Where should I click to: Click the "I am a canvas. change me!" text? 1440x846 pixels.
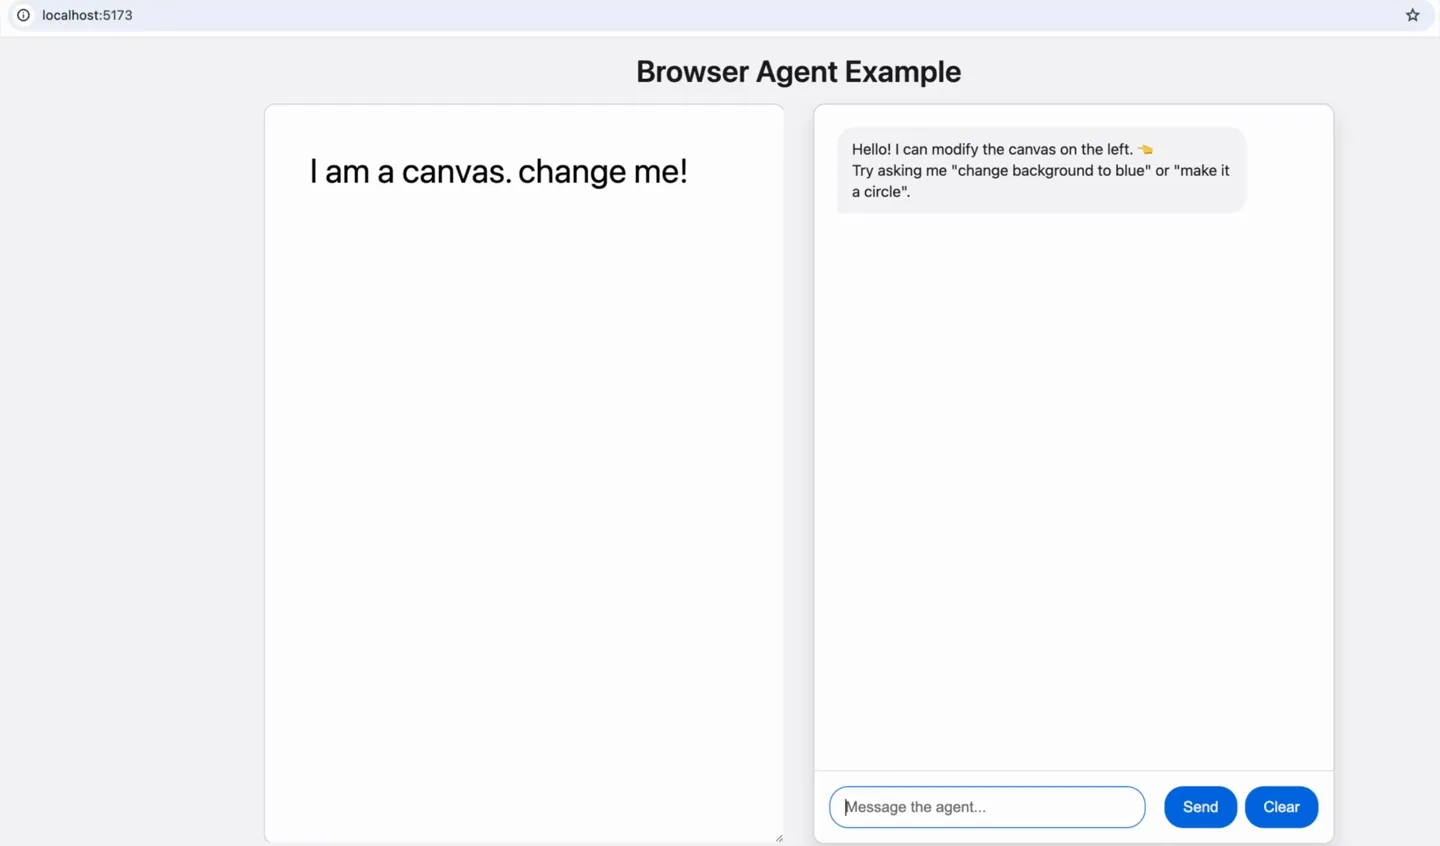(x=498, y=171)
